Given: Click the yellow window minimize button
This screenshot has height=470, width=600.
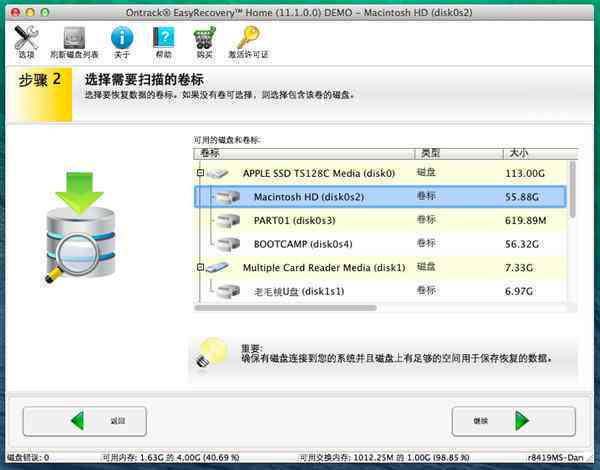Looking at the screenshot, I should (30, 12).
